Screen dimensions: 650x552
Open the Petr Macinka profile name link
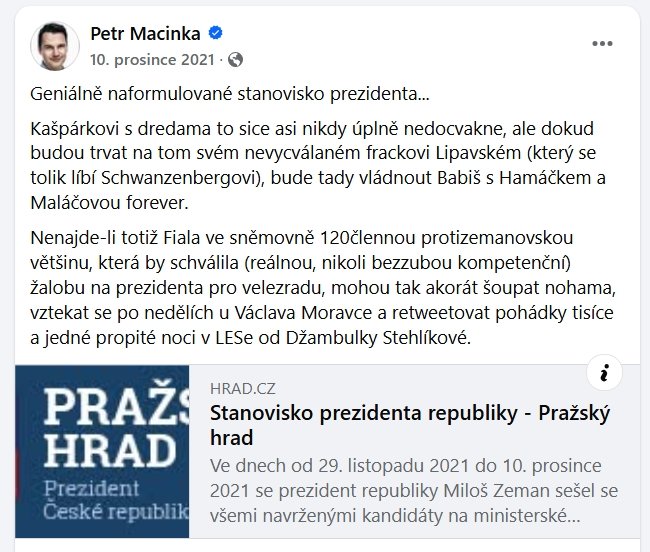153,35
